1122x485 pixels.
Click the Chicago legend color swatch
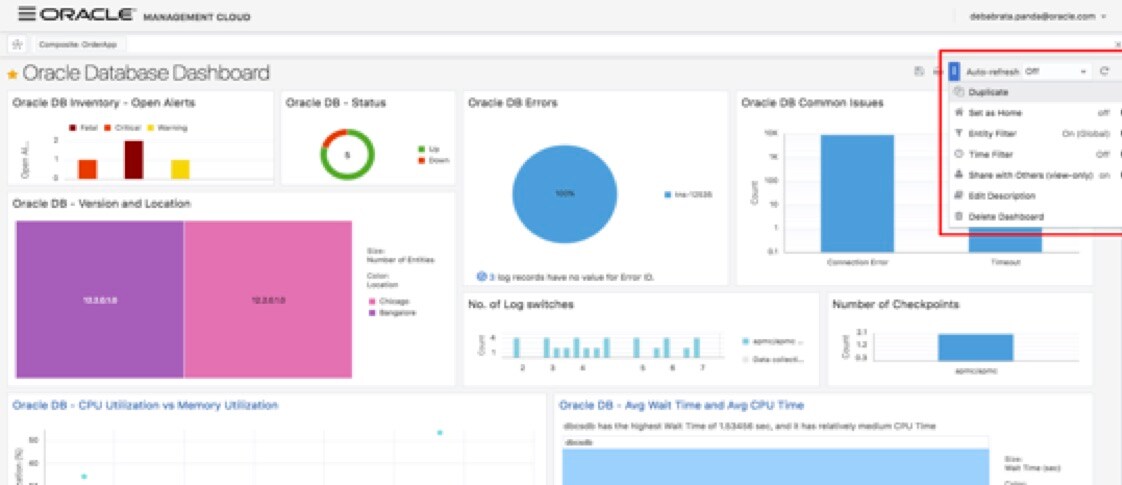371,301
